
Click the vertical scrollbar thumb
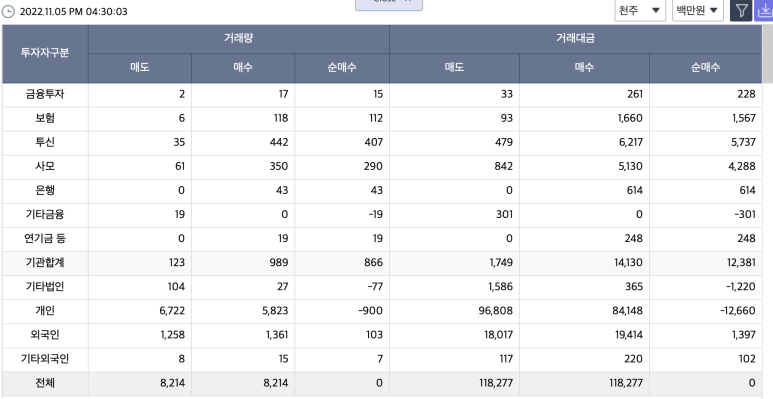point(768,54)
